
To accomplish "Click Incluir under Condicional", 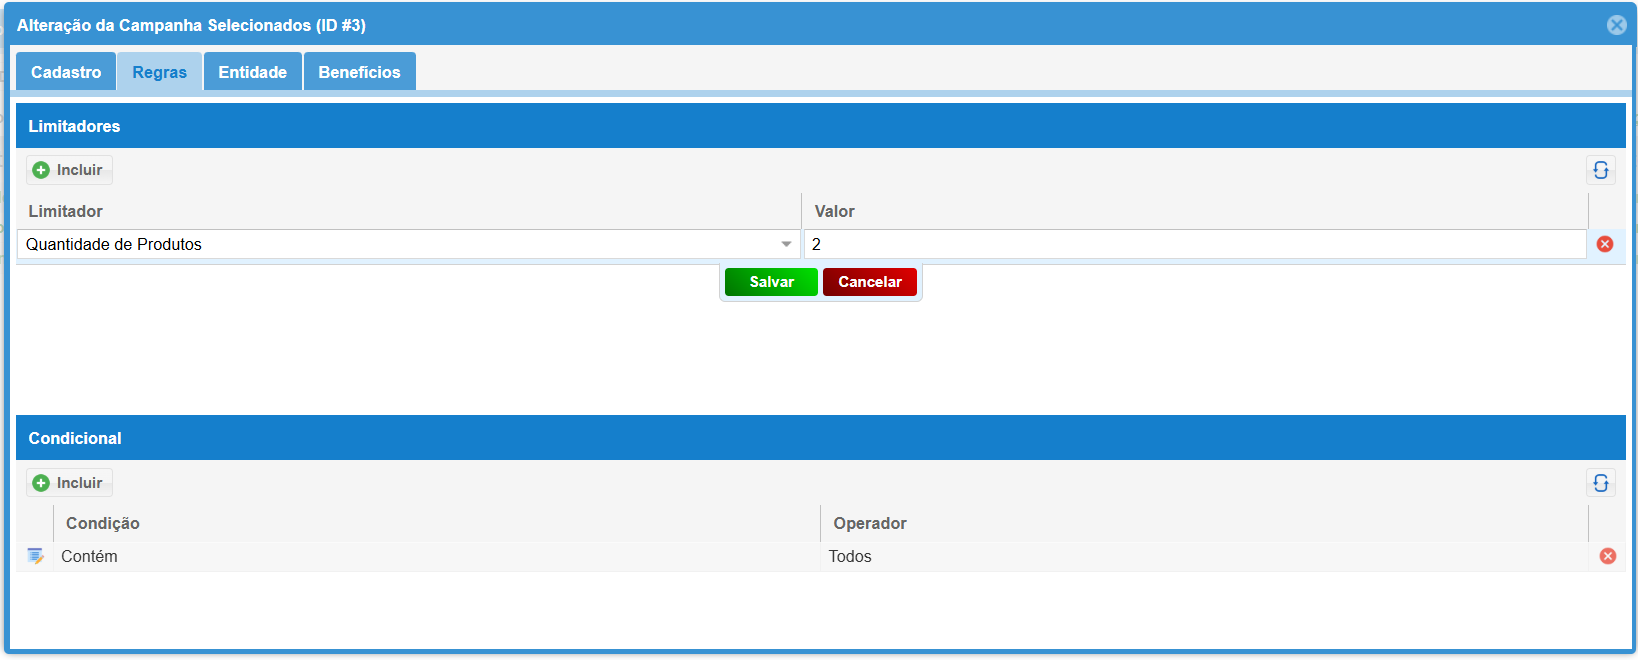I will (69, 483).
